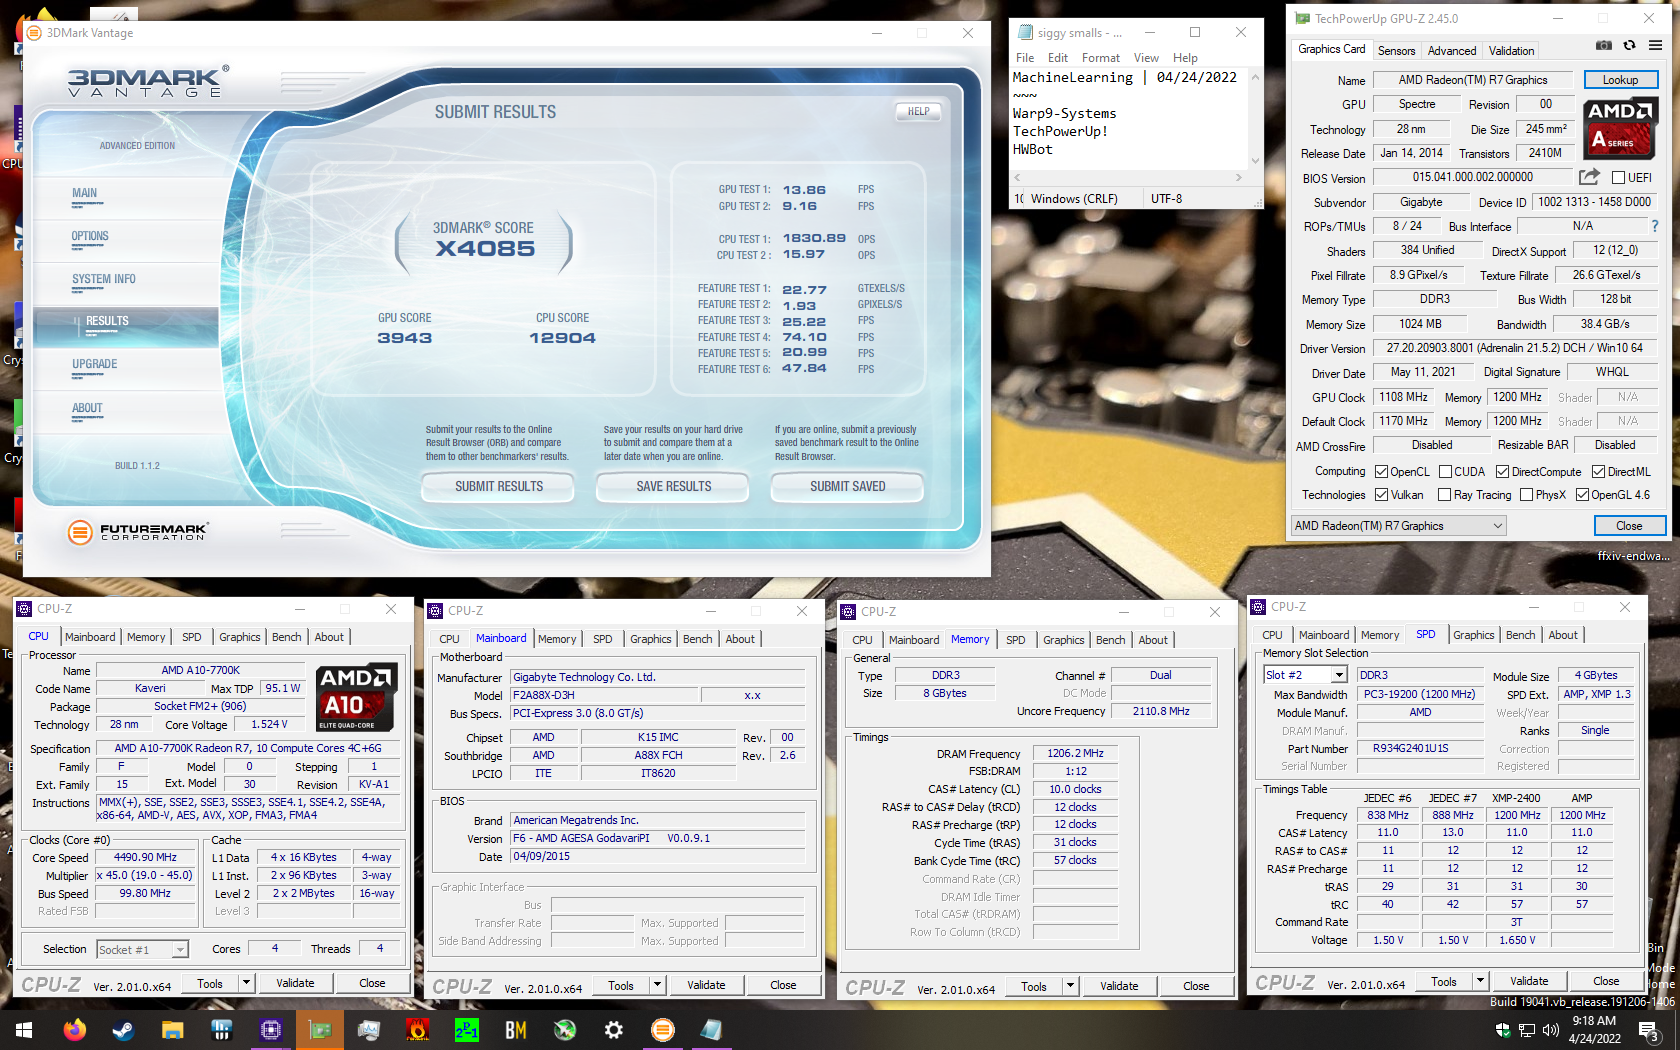Toggle the Ray Tracing checkbox
Screen dimensions: 1680x1050
1444,495
